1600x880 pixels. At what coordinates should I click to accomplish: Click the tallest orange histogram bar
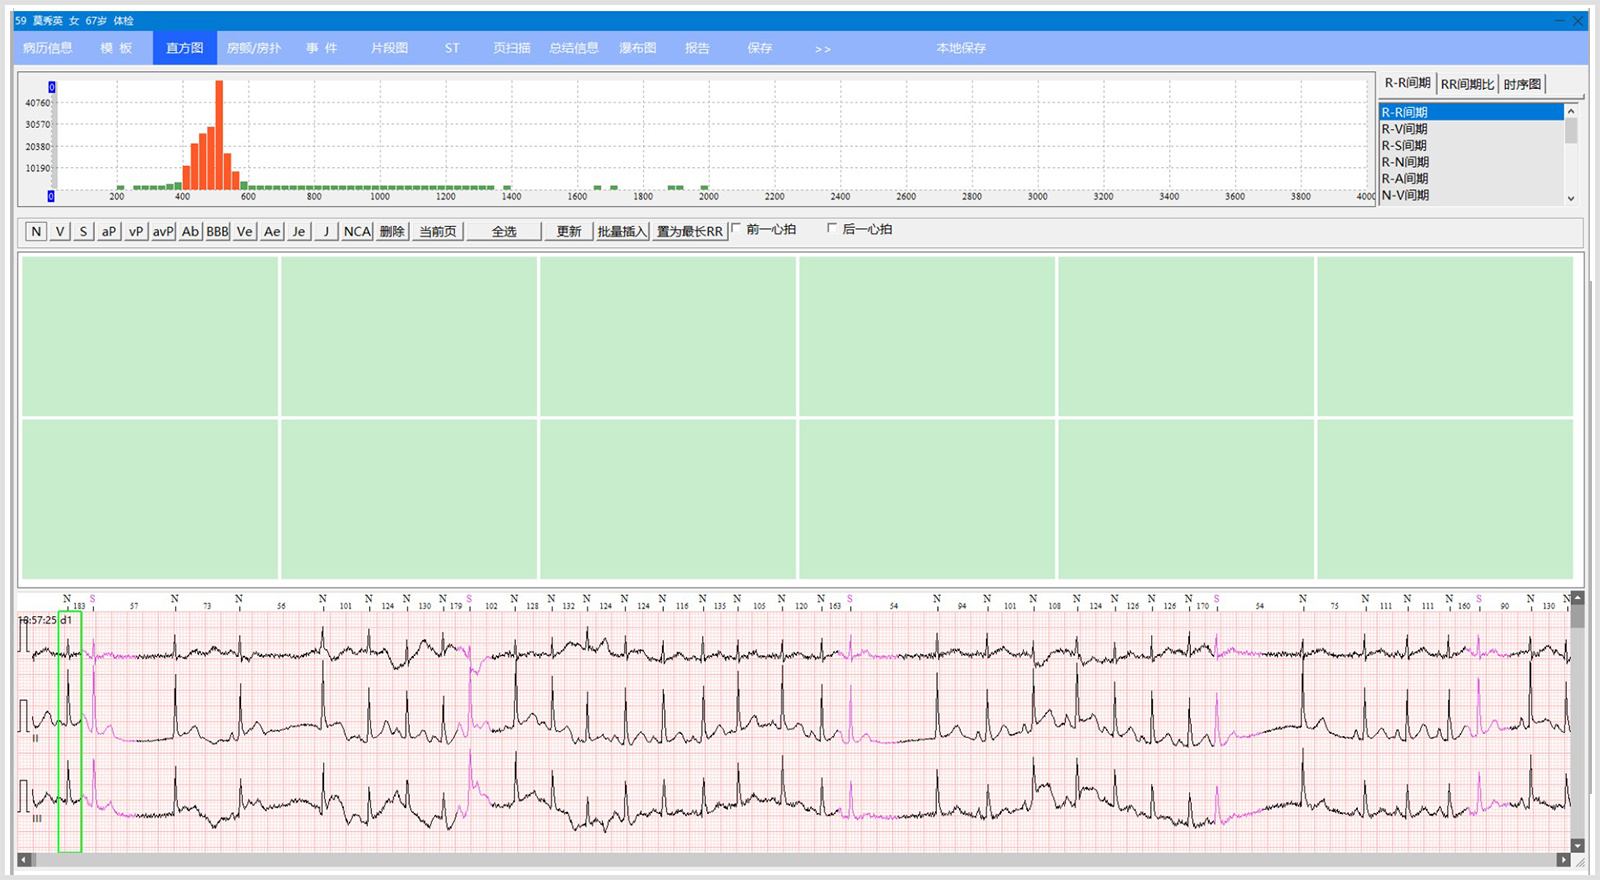point(219,135)
